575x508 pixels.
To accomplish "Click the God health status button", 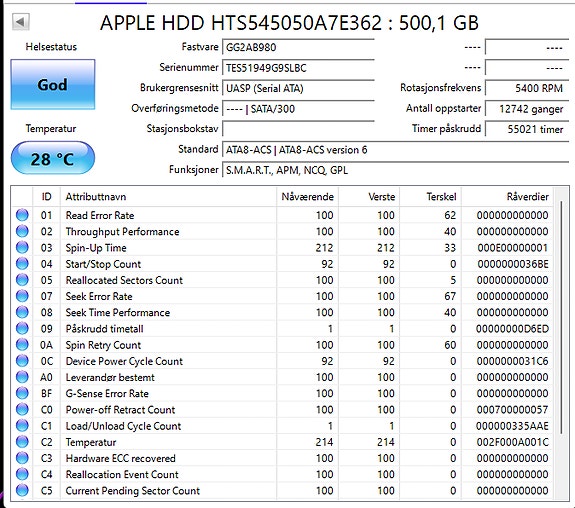I will [x=53, y=84].
